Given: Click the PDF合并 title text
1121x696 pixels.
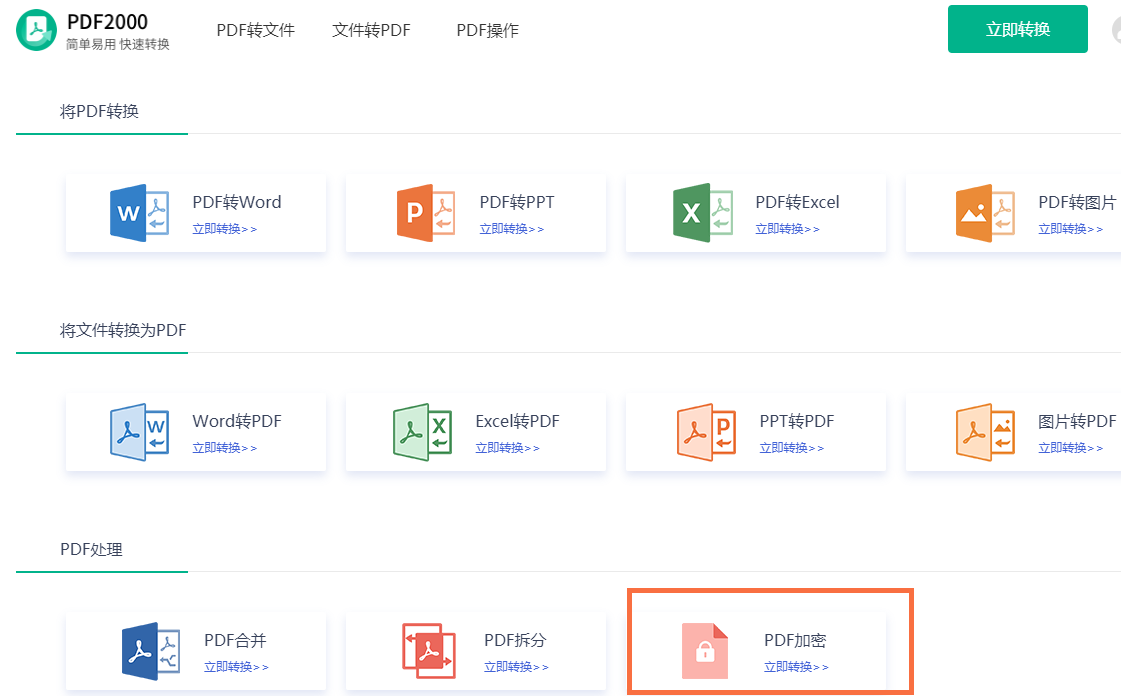Looking at the screenshot, I should 235,640.
